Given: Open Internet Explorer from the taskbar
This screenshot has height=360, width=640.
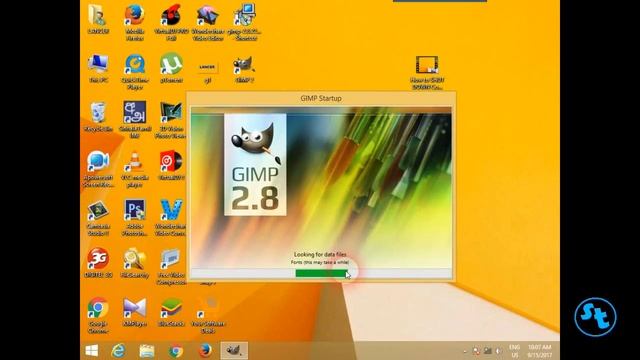Looking at the screenshot, I should click(118, 351).
